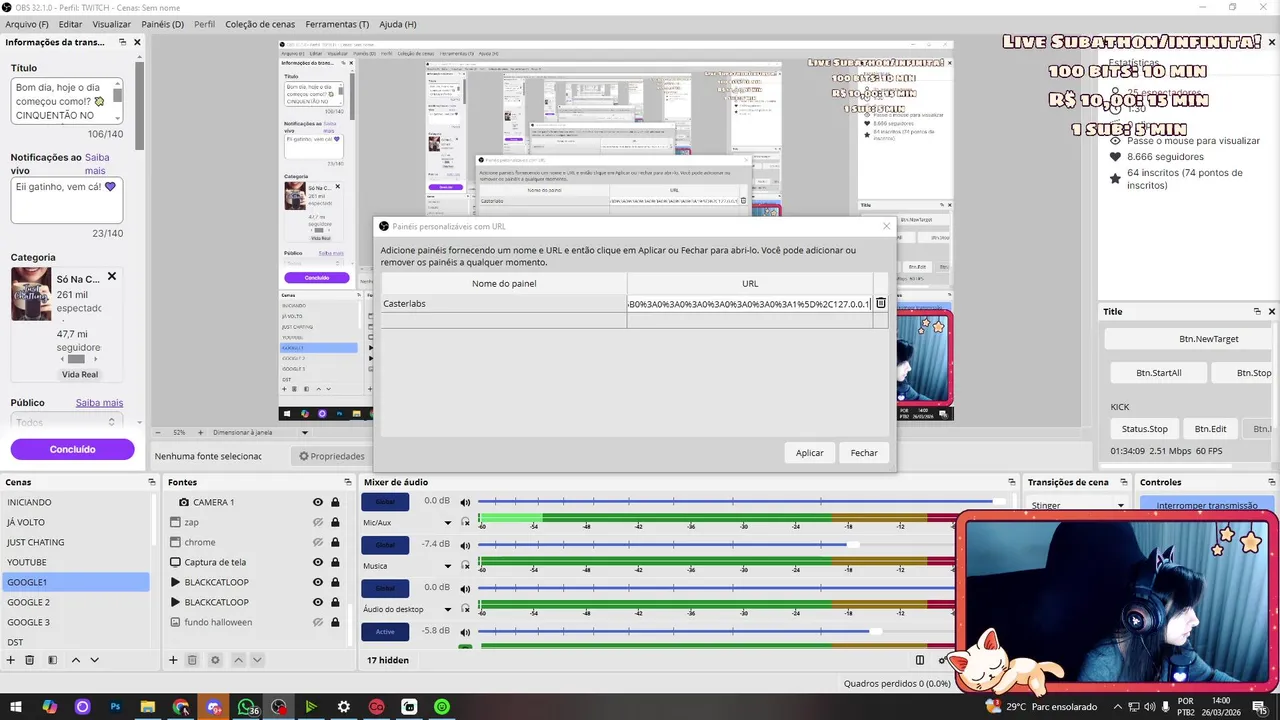Screen dimensions: 1280x720
Task: Move source down in Fontes panel
Action: point(257,660)
